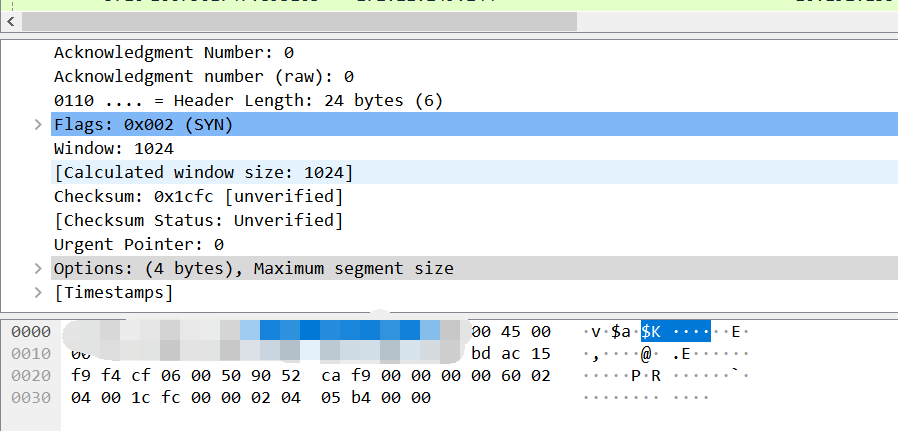This screenshot has height=431, width=898.
Task: Select the Urgent Pointer: 0 field
Action: pyautogui.click(x=138, y=245)
